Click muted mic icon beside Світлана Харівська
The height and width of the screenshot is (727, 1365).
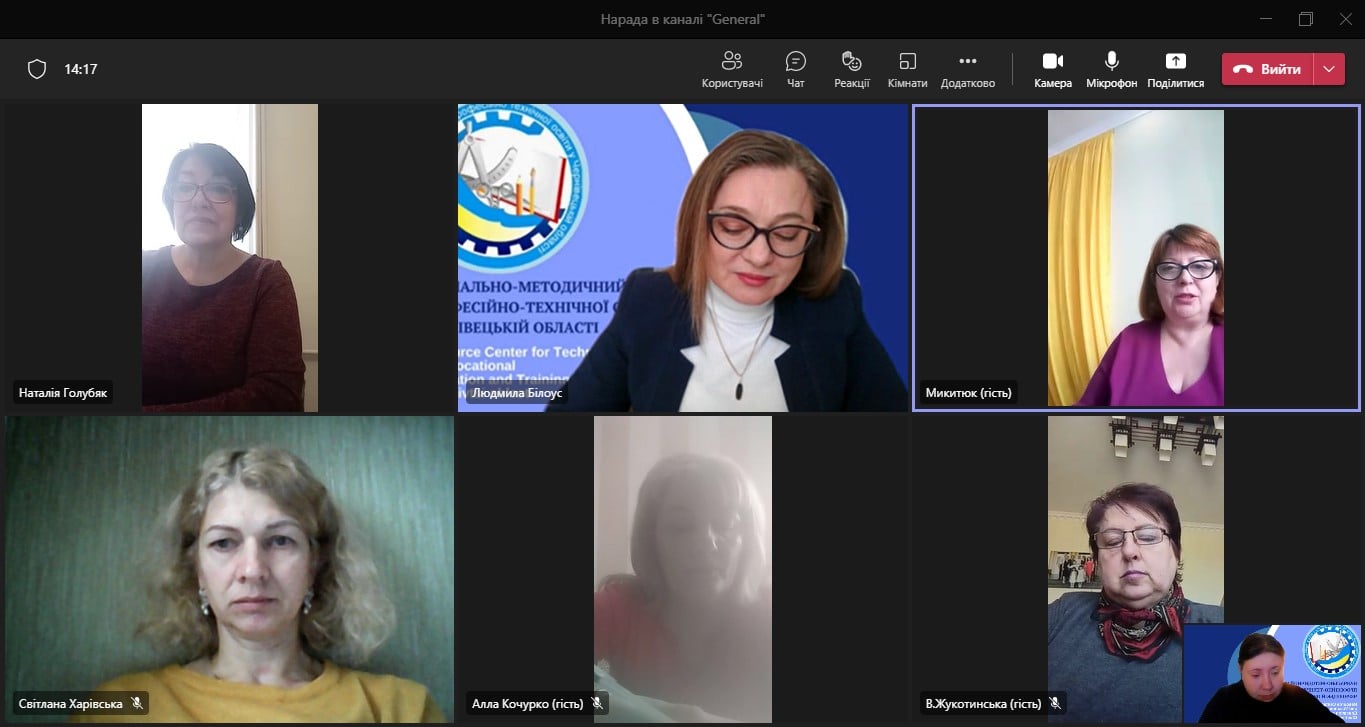137,704
